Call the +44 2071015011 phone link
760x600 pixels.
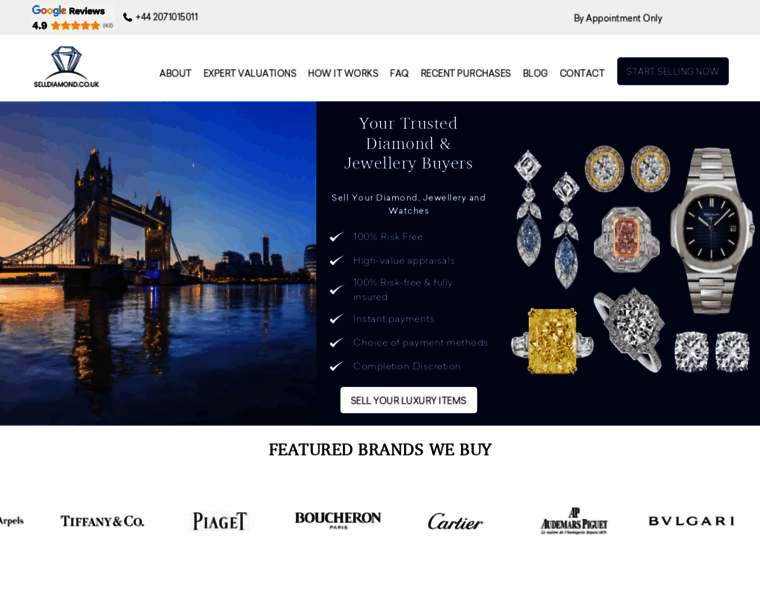(167, 17)
